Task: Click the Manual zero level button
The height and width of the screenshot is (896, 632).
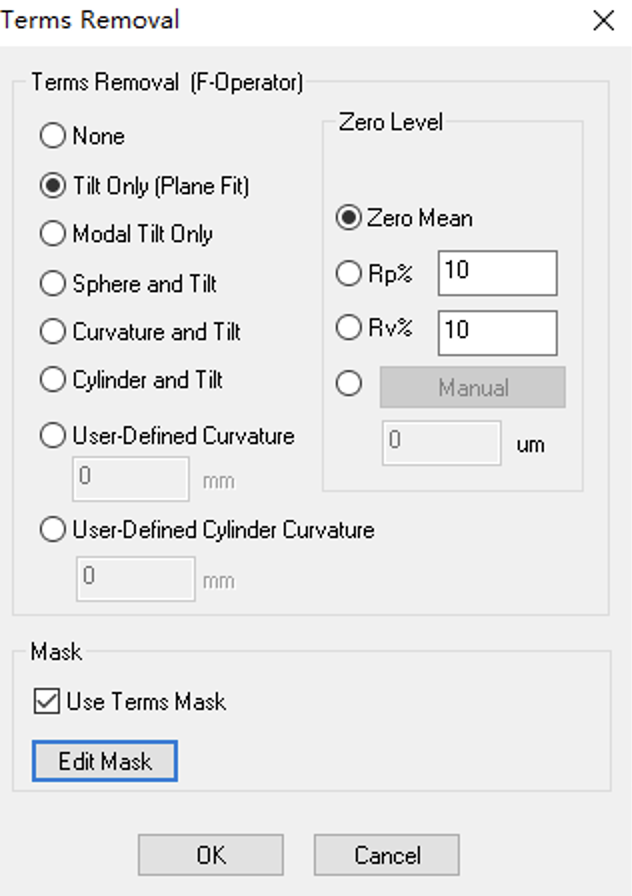Action: coord(472,387)
